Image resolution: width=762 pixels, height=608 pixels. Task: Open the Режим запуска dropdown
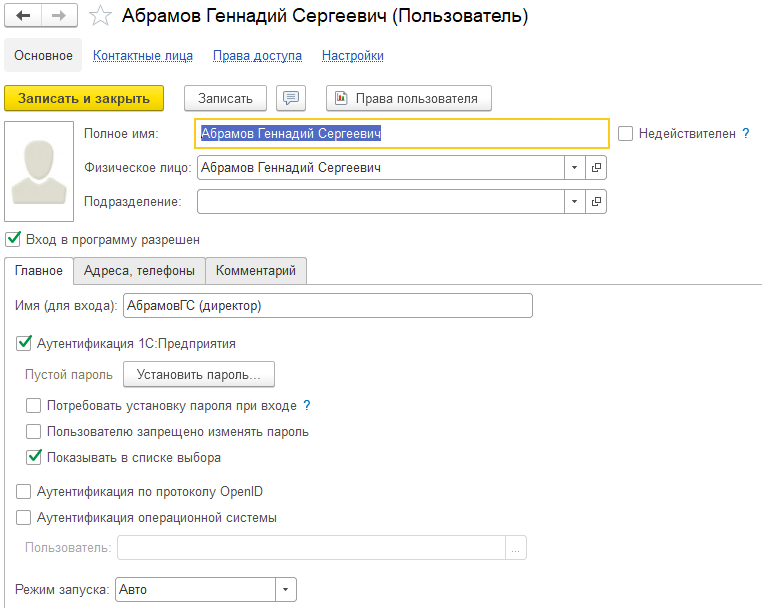(x=285, y=590)
